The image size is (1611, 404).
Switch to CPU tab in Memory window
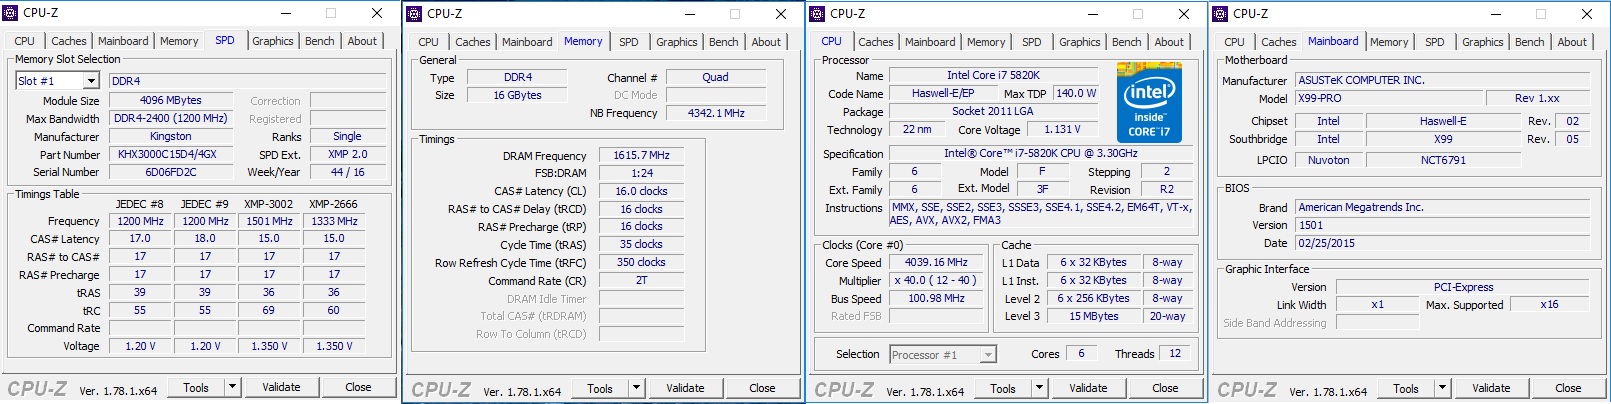coord(429,42)
